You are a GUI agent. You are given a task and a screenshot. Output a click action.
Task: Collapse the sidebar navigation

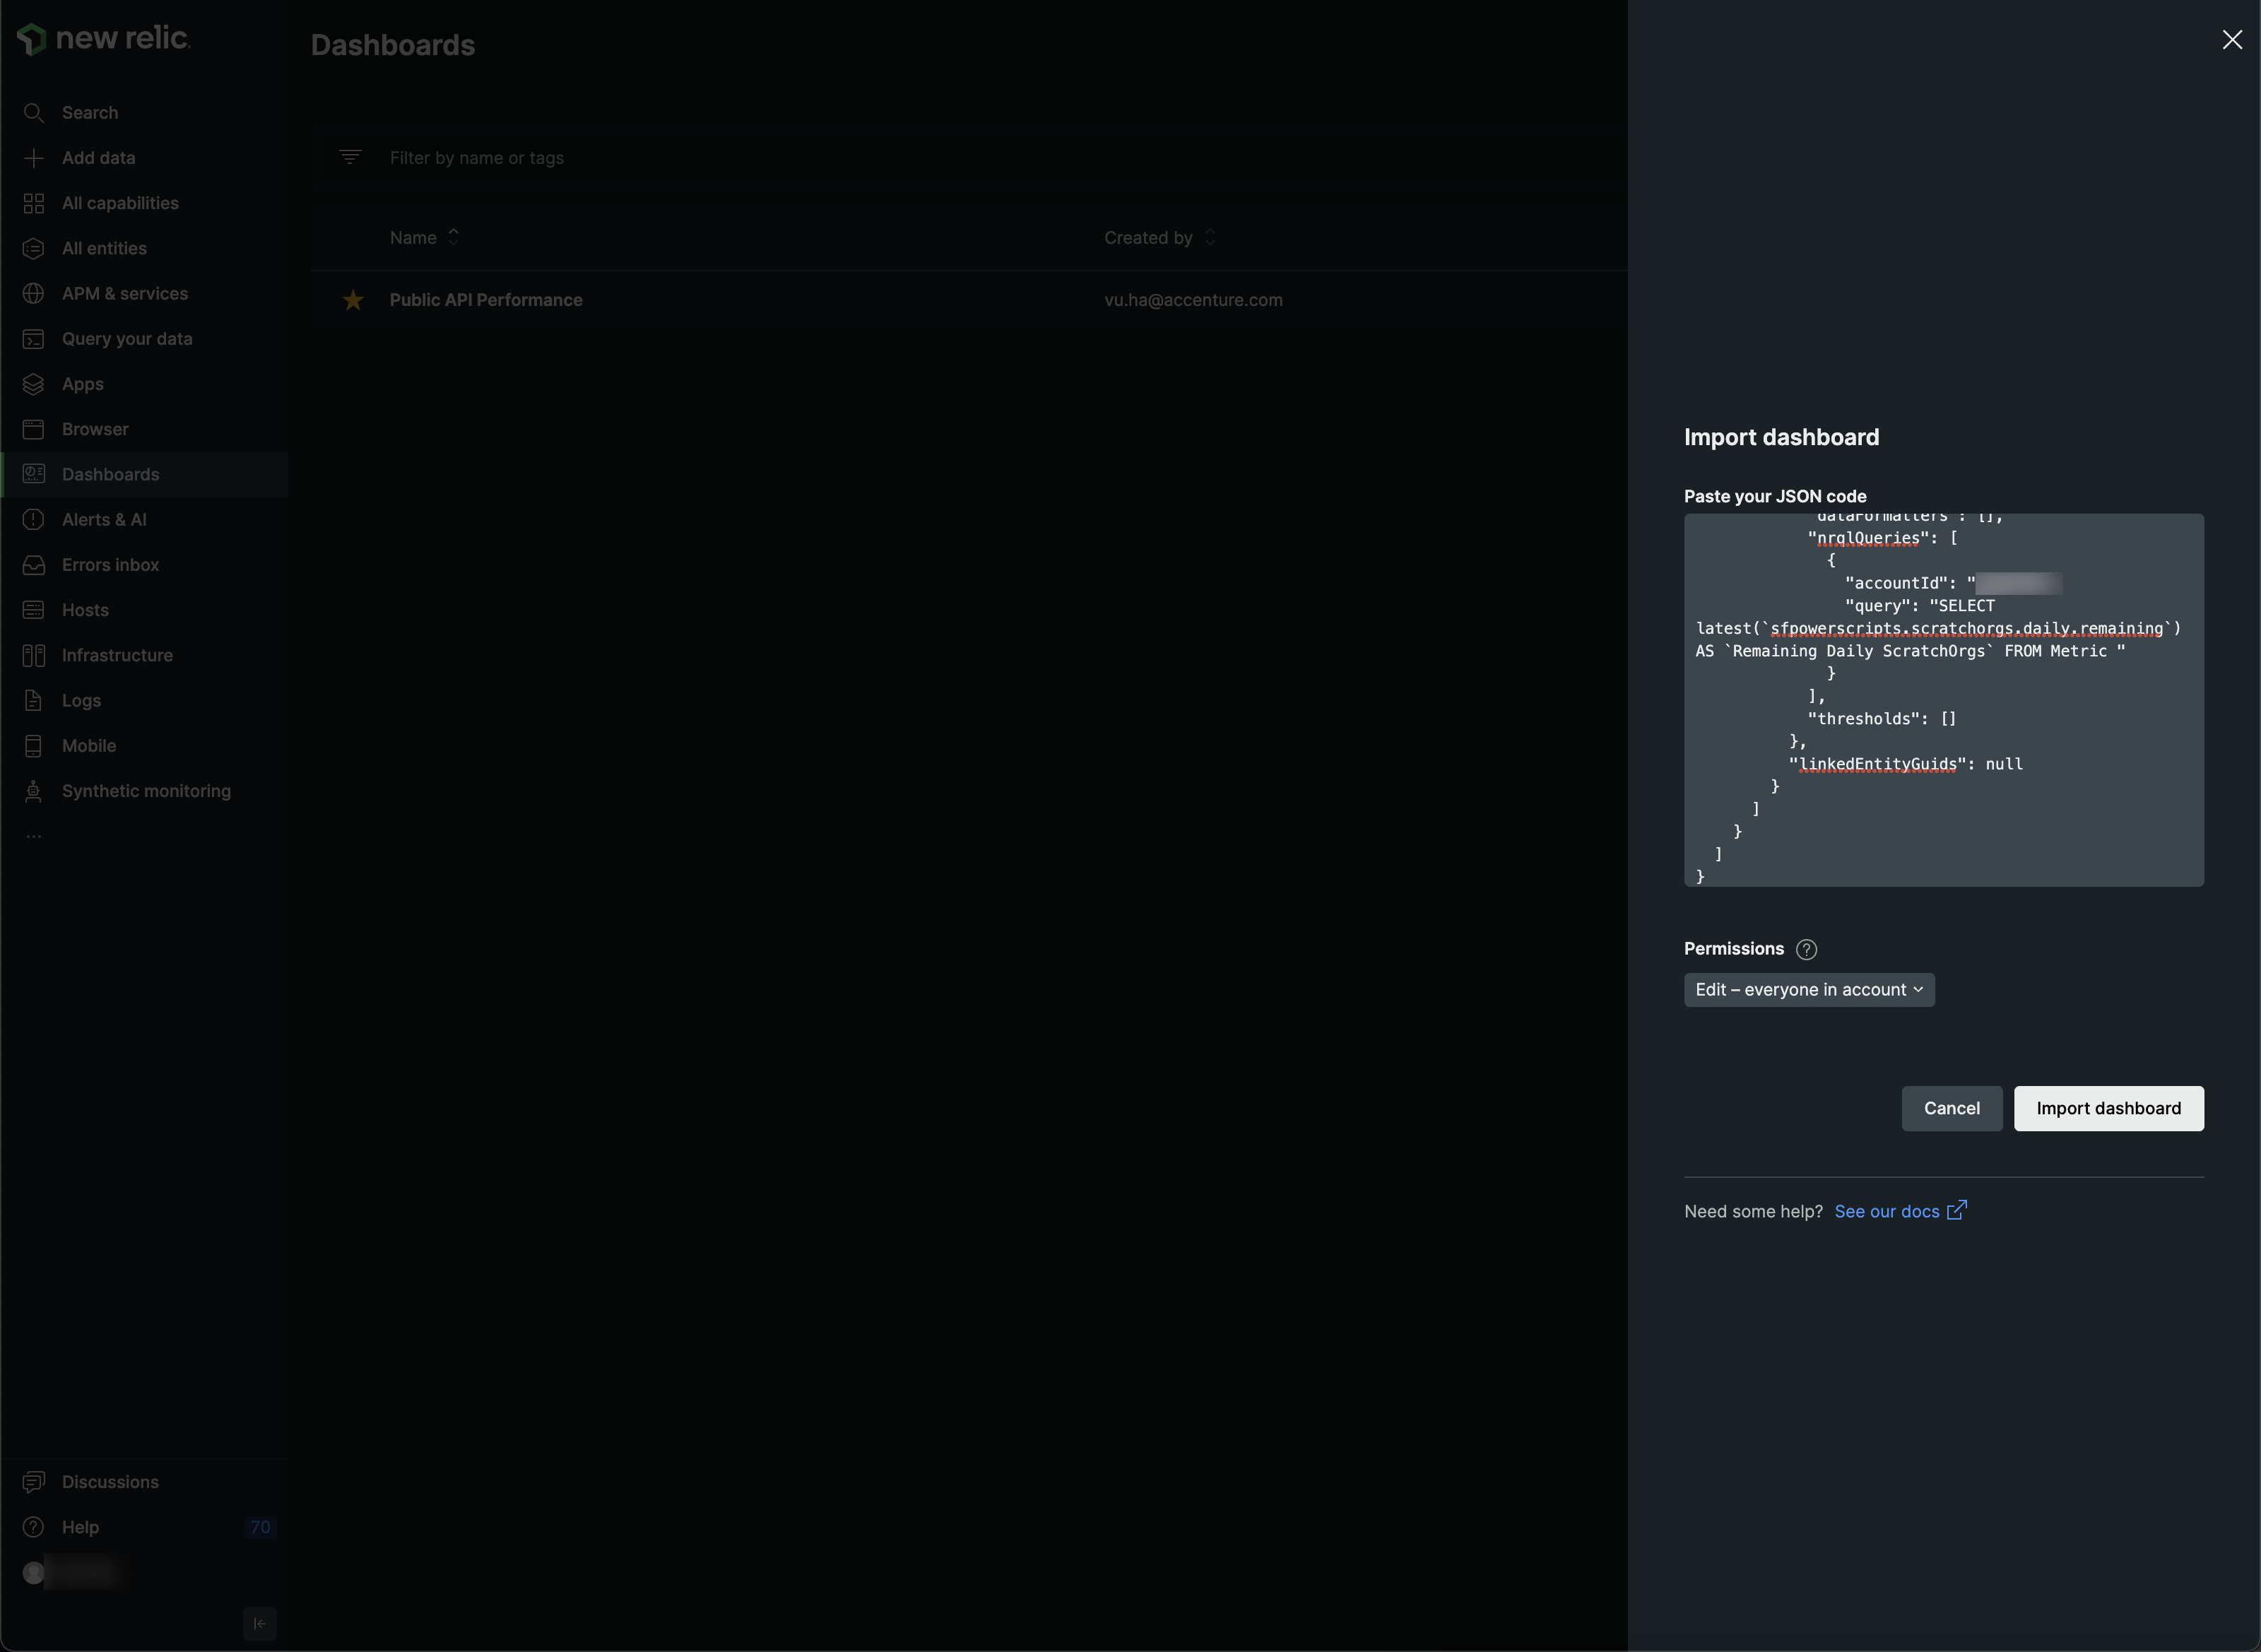pos(259,1623)
